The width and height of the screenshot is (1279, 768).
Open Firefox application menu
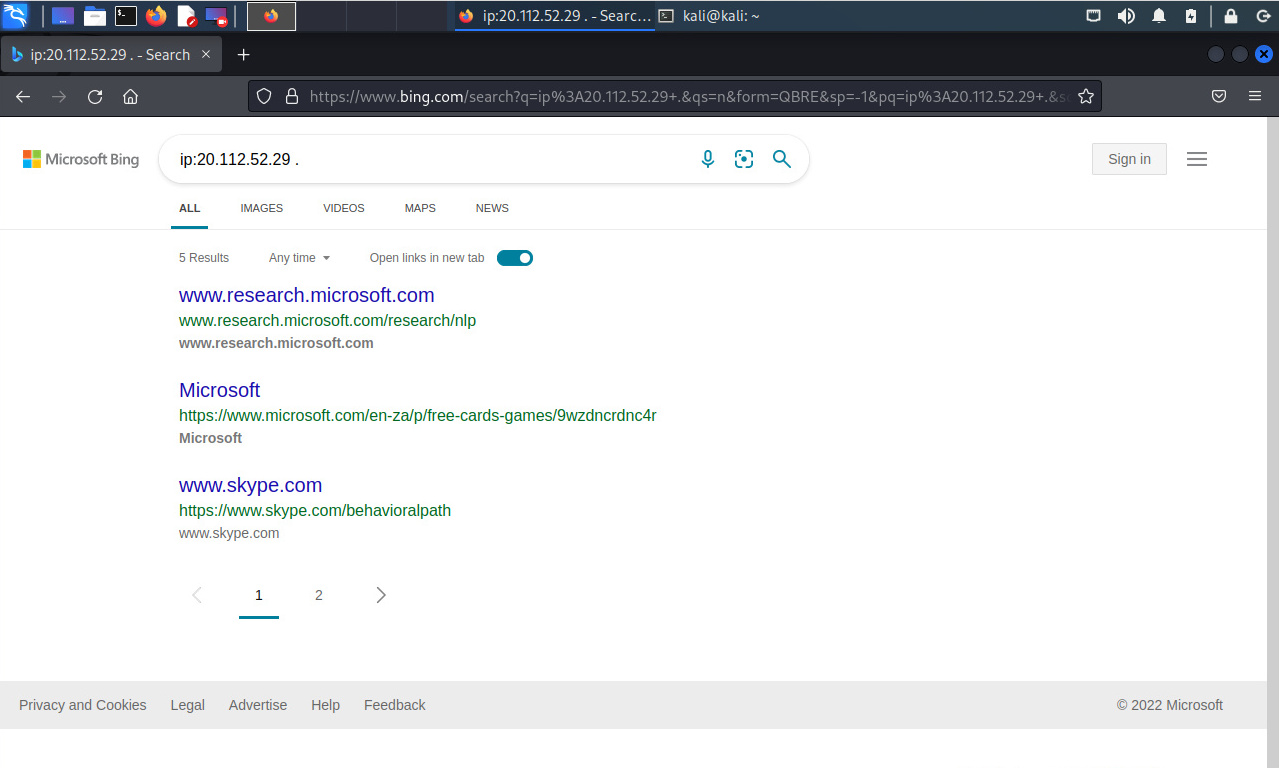[1255, 97]
